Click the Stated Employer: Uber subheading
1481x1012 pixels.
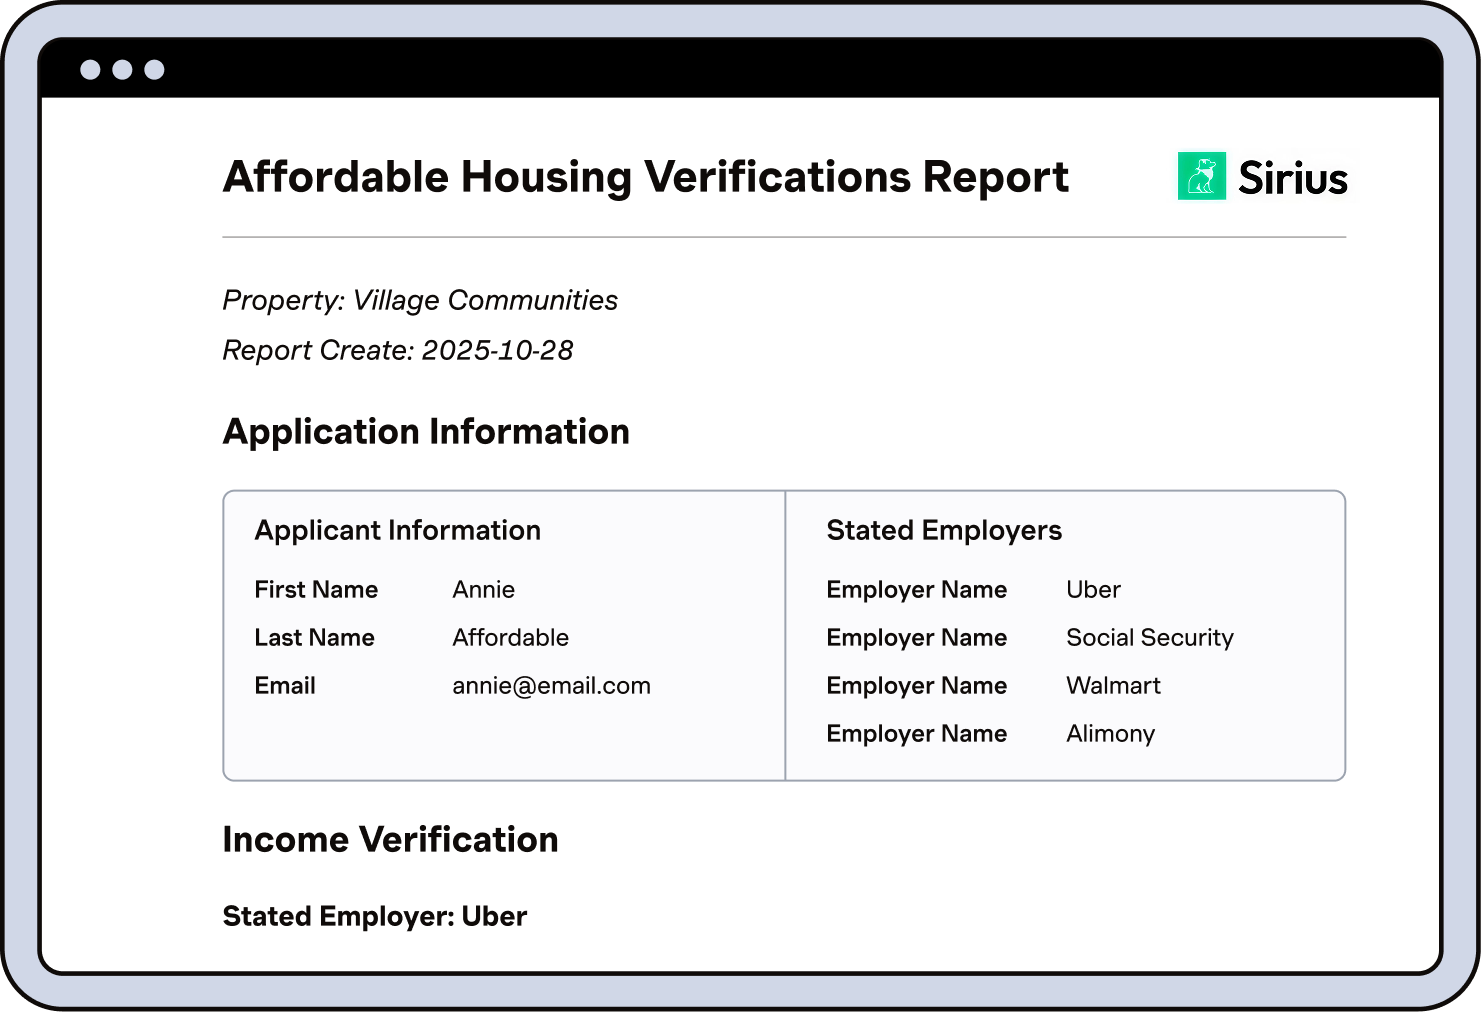point(375,917)
